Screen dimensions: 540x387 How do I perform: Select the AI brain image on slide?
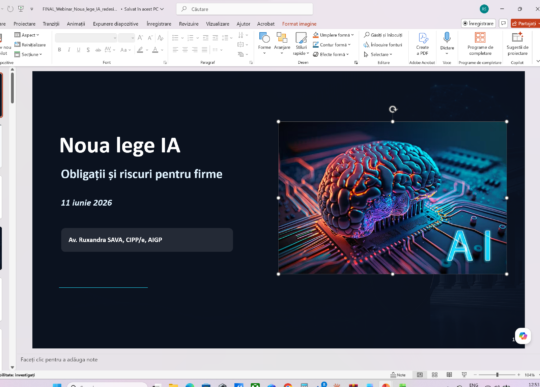pyautogui.click(x=393, y=198)
